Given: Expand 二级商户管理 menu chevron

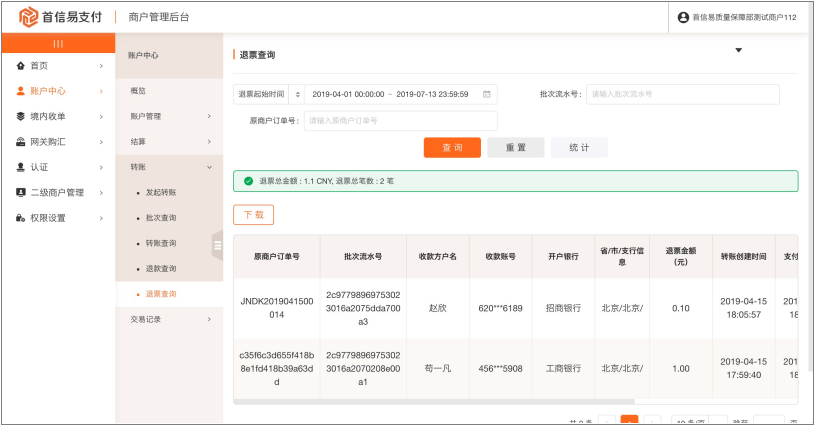Looking at the screenshot, I should [x=101, y=193].
